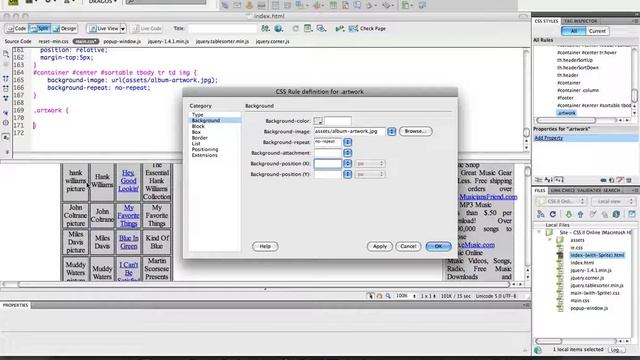
Task: Select the Positioning category in the dialog
Action: coord(205,149)
